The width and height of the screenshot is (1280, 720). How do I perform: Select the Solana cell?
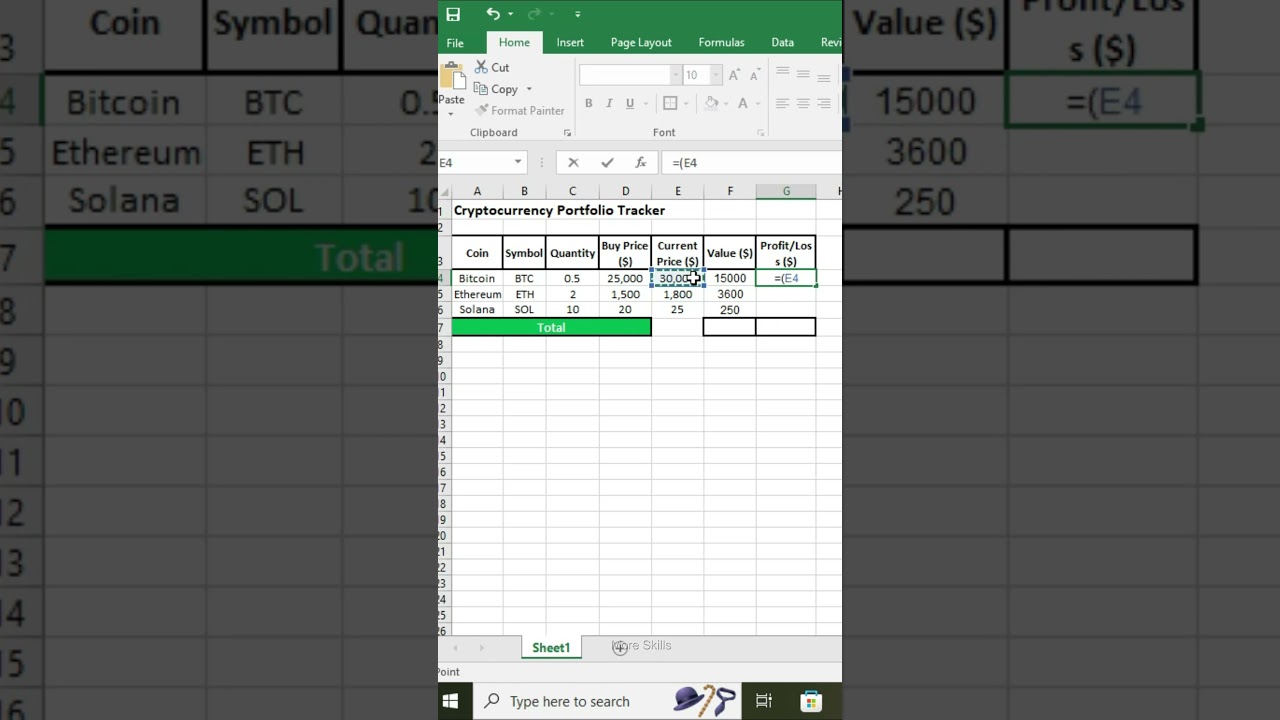477,309
